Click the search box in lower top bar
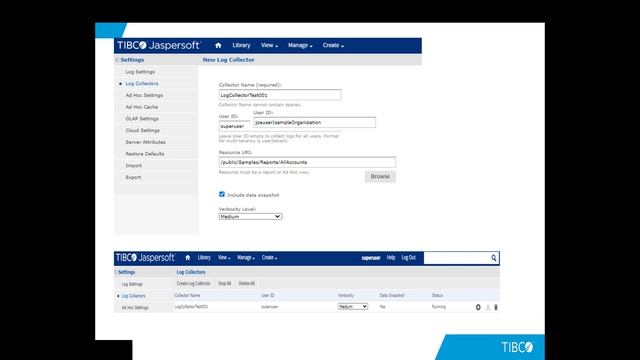The height and width of the screenshot is (360, 640). (x=457, y=258)
